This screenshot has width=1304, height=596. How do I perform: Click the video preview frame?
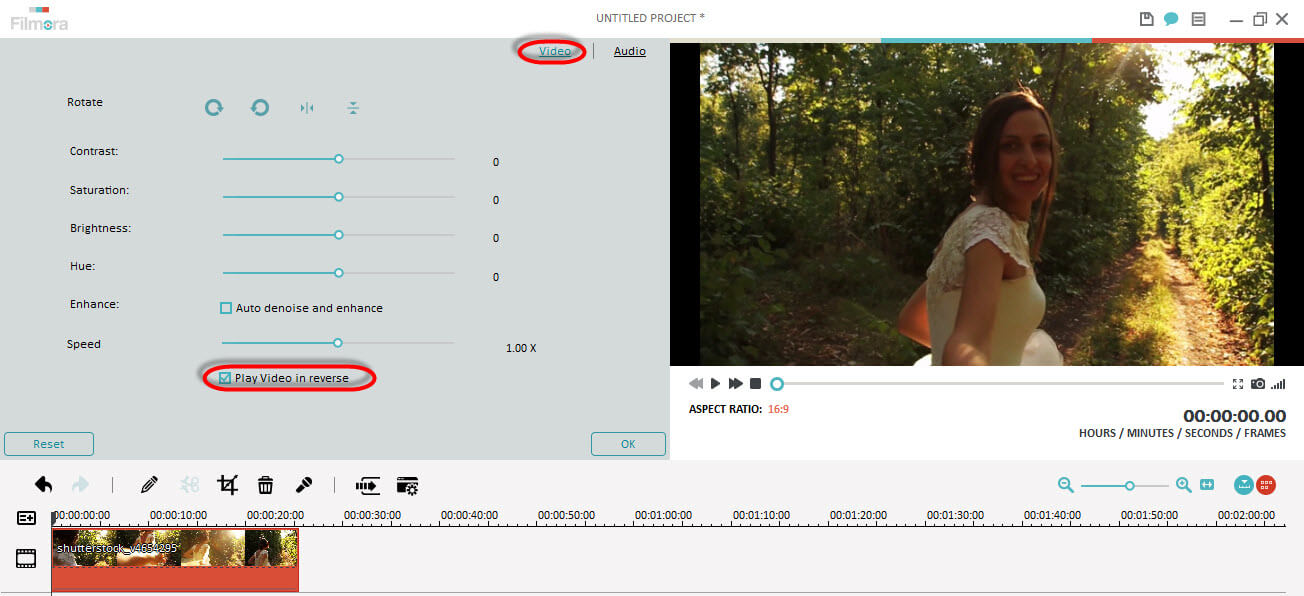point(986,204)
